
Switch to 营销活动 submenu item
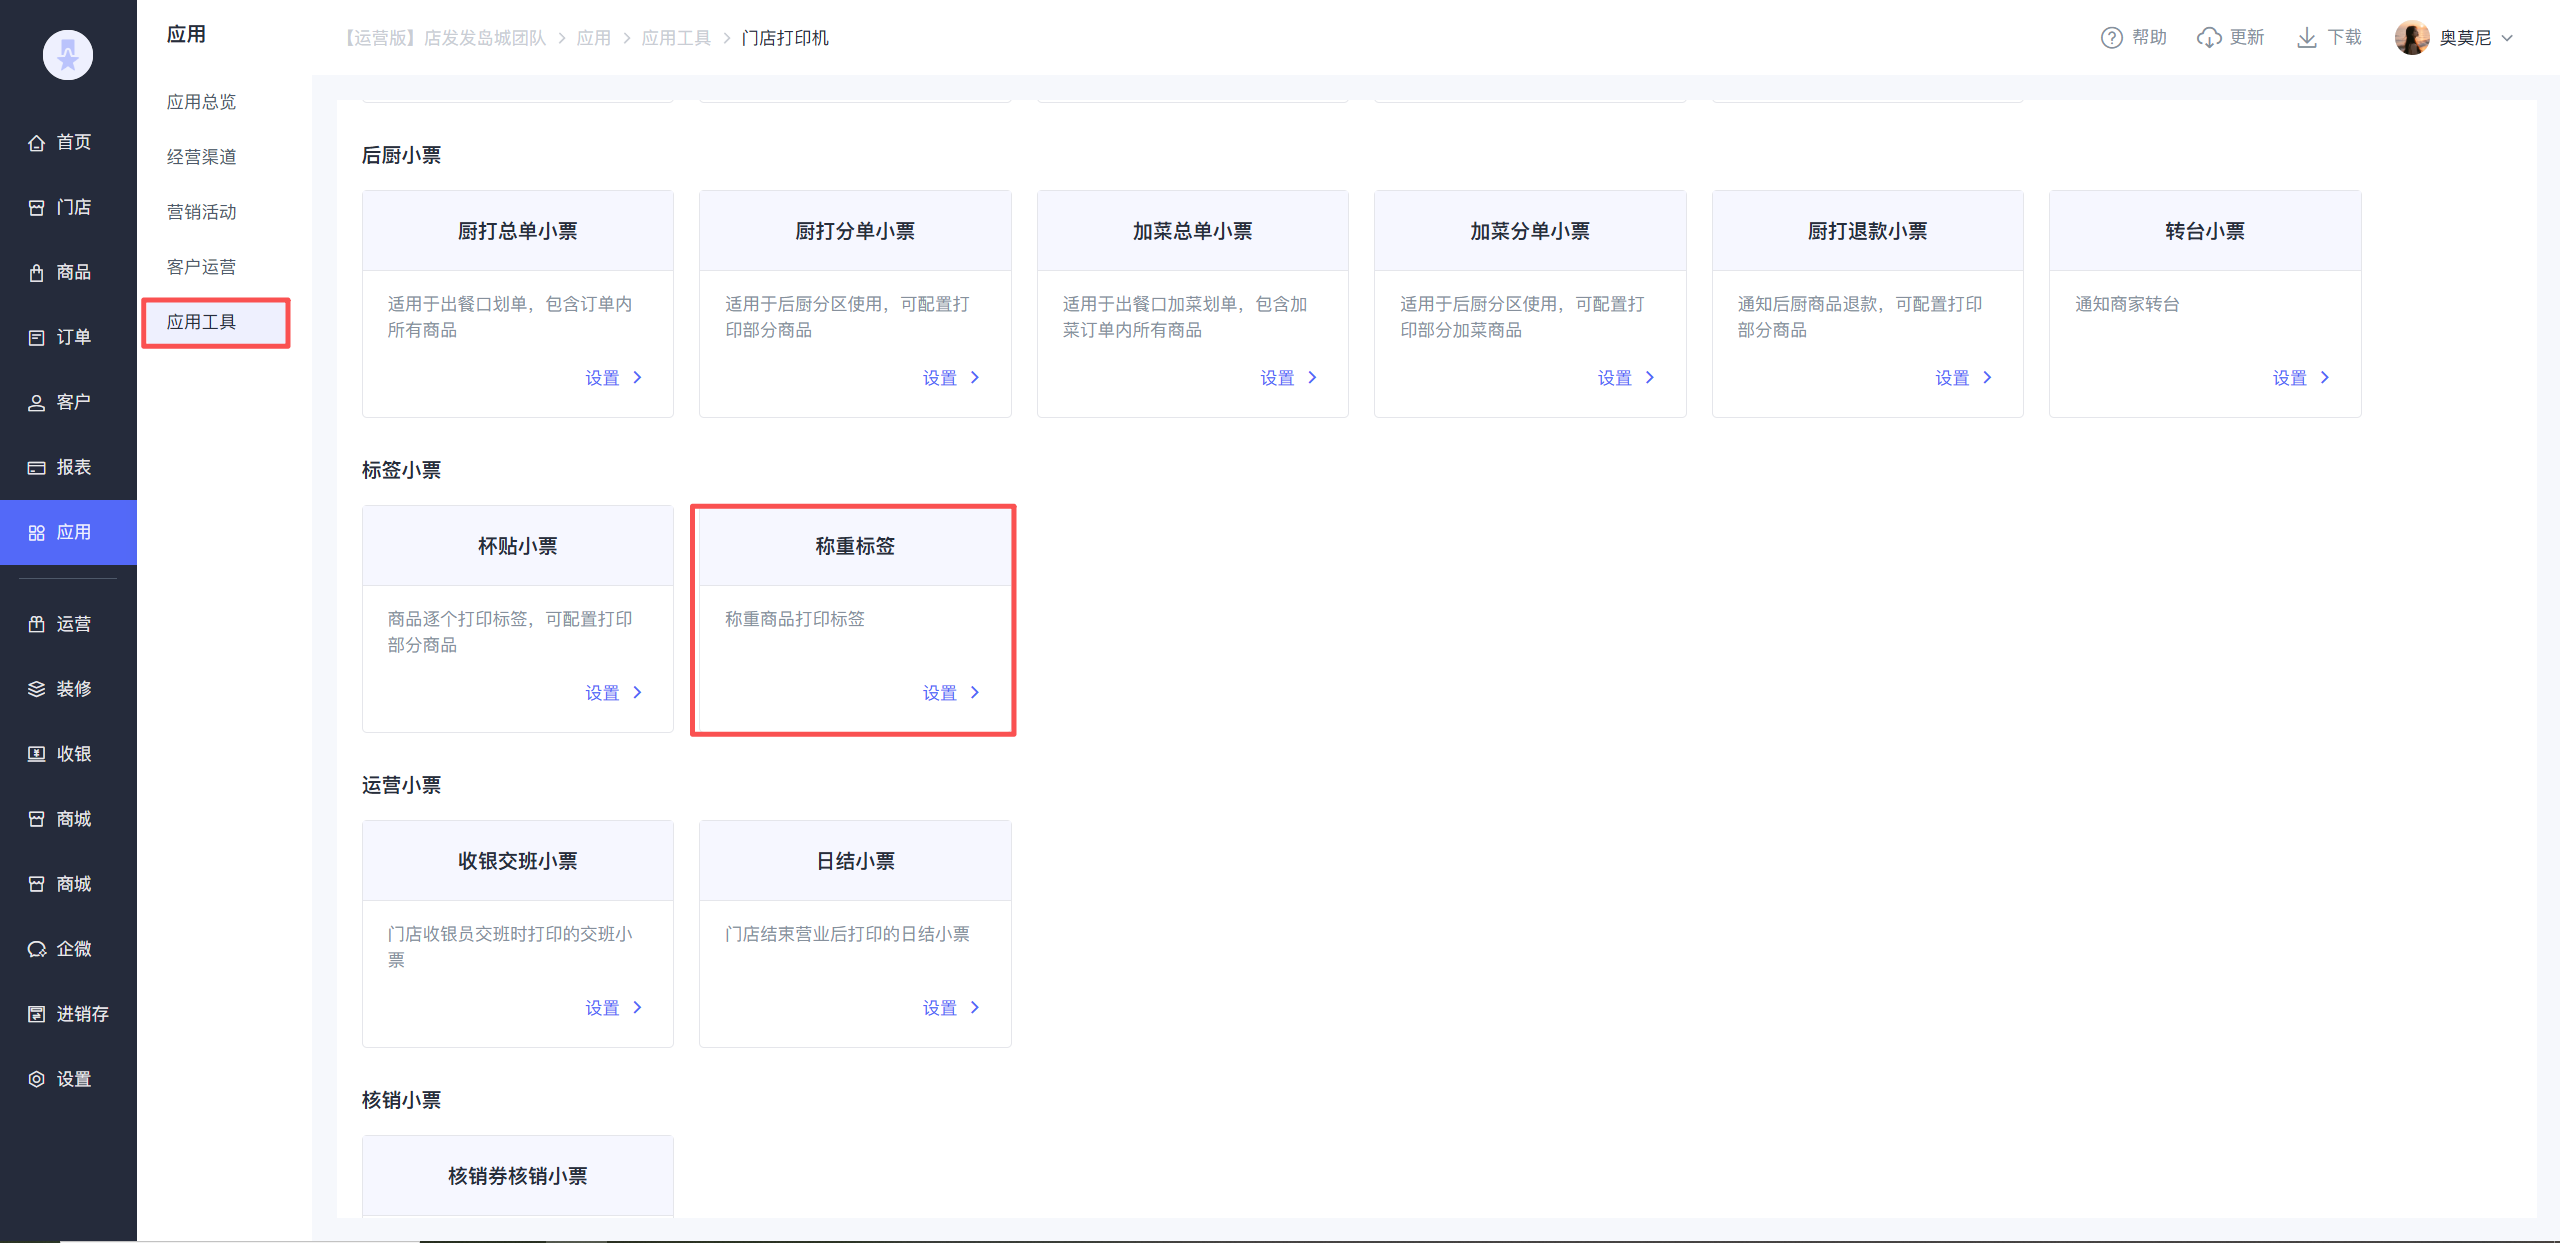[201, 212]
